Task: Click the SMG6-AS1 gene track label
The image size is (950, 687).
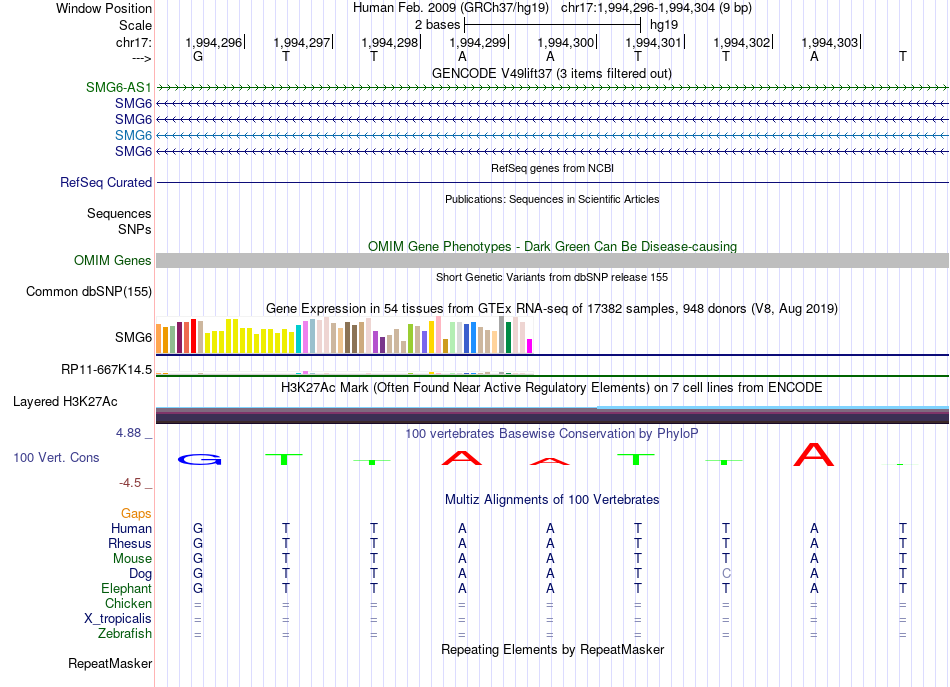Action: (x=119, y=87)
